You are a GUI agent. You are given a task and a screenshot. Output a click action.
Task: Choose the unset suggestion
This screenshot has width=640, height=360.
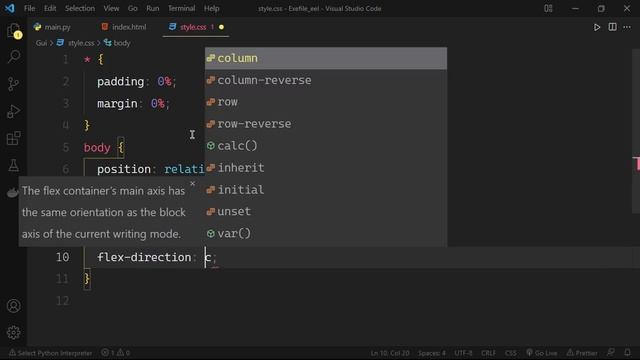click(326, 211)
